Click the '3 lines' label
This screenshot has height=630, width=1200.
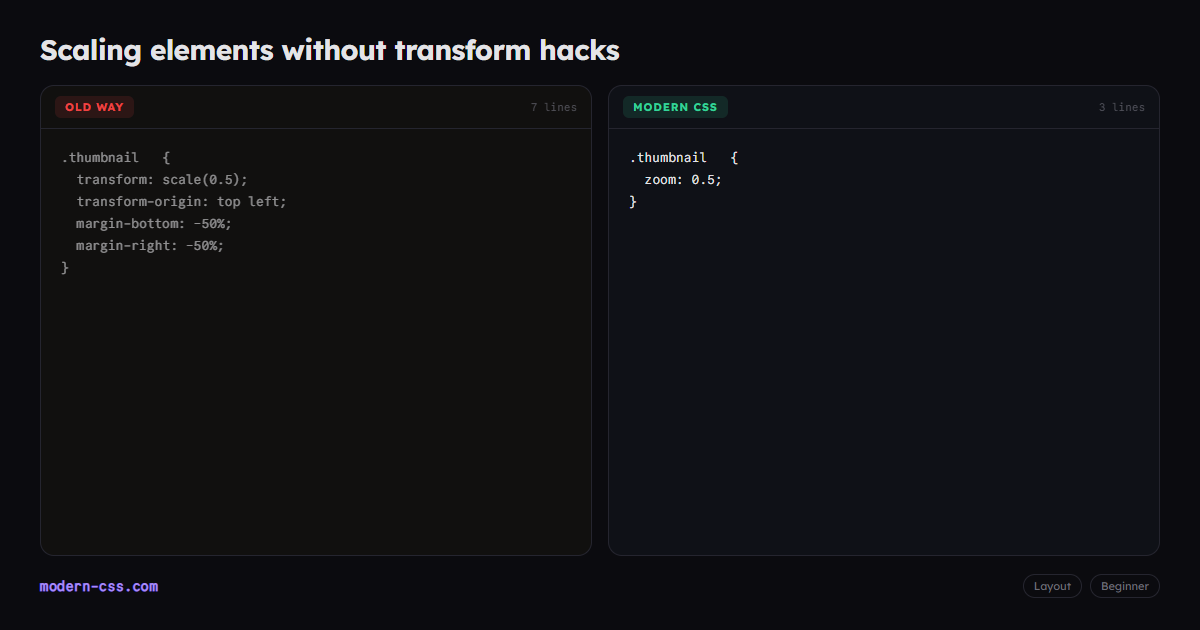pos(1122,107)
